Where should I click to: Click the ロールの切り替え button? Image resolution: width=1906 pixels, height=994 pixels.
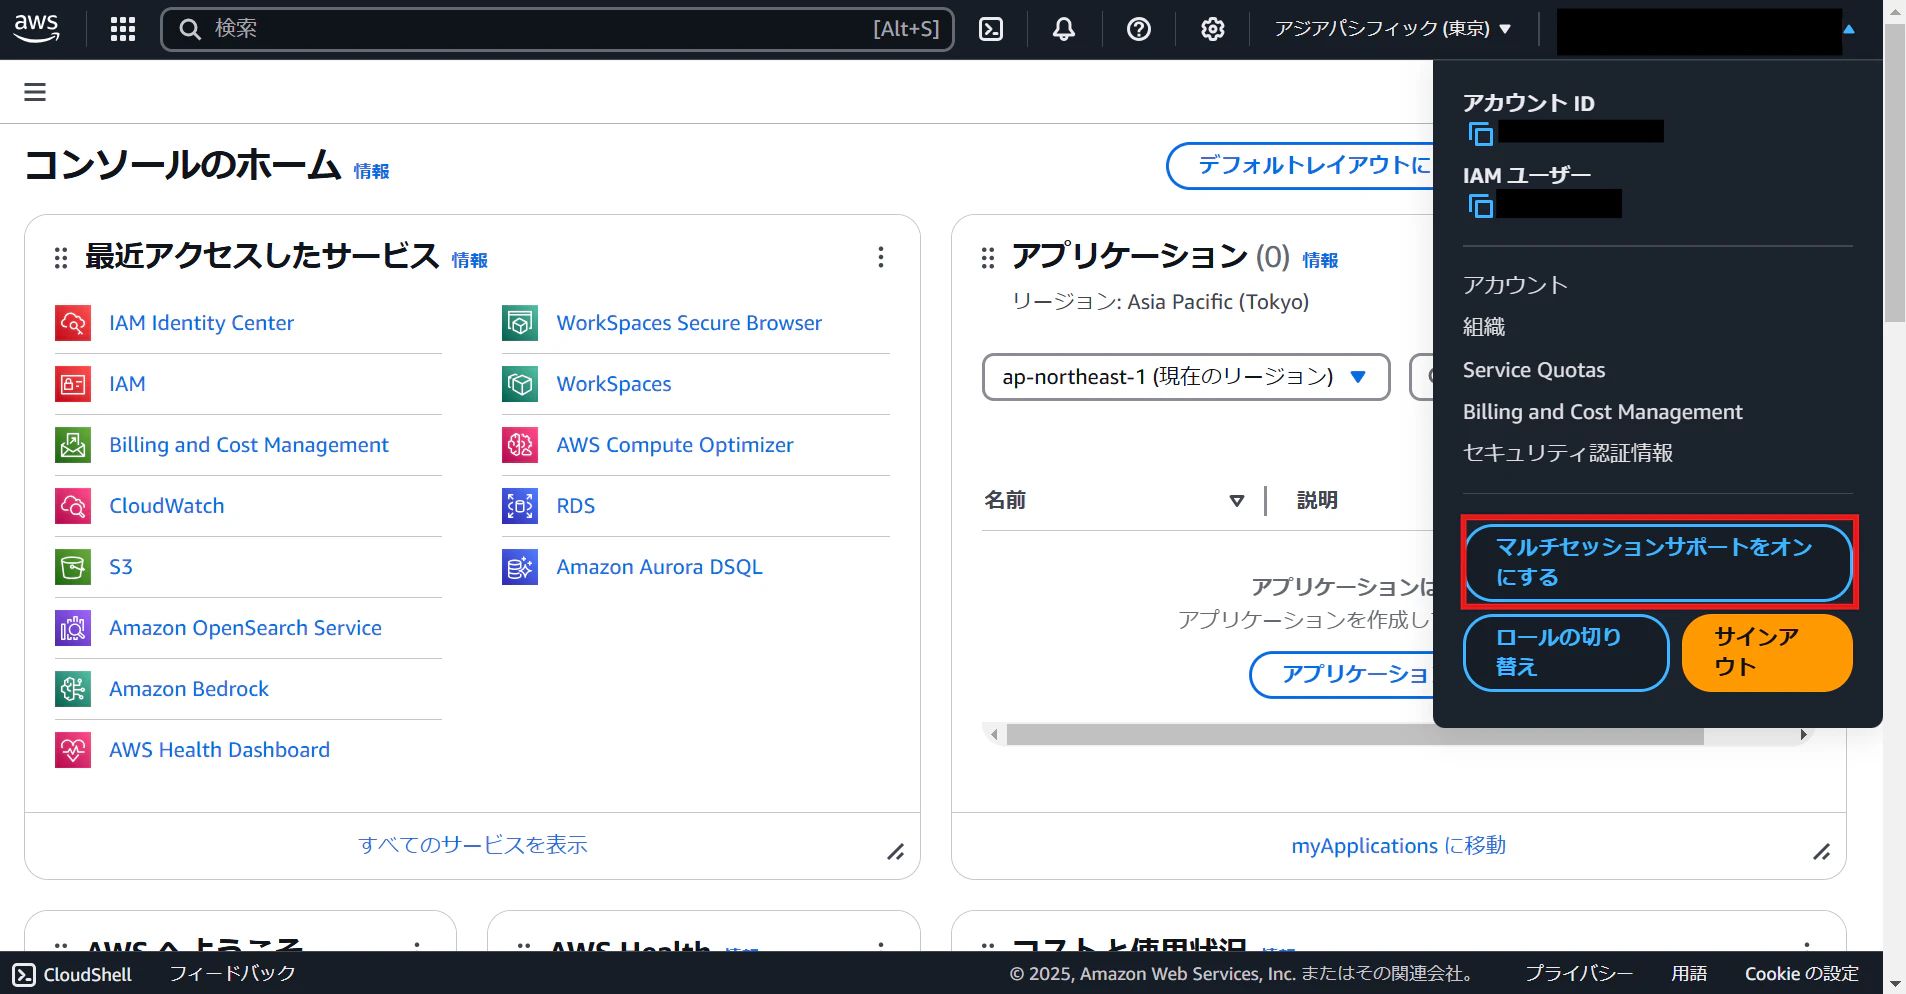(1566, 652)
